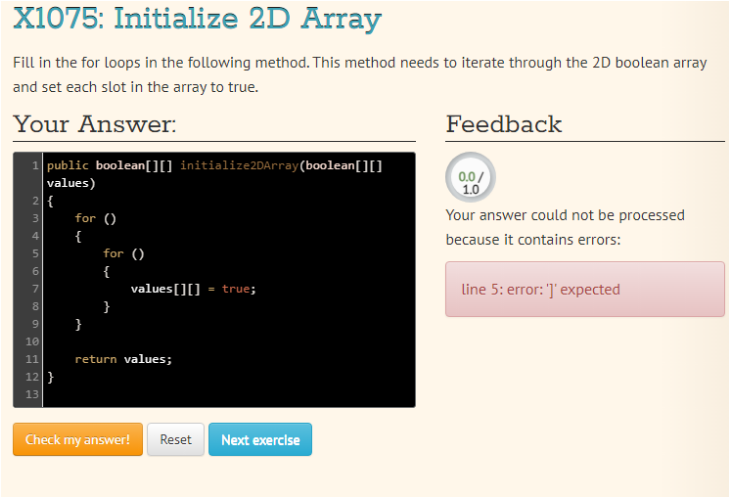Click the line 5 error message box
The image size is (731, 497).
[x=585, y=289]
